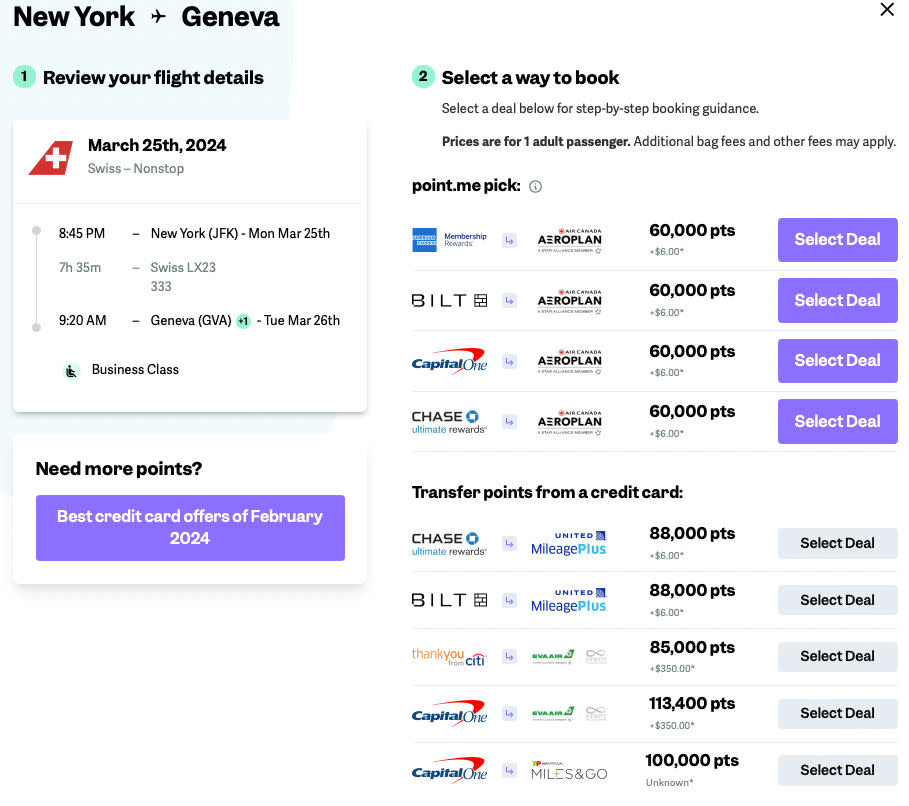Click the +1 day badge next to Geneva (GVA)
Image resolution: width=909 pixels, height=806 pixels.
[x=243, y=321]
